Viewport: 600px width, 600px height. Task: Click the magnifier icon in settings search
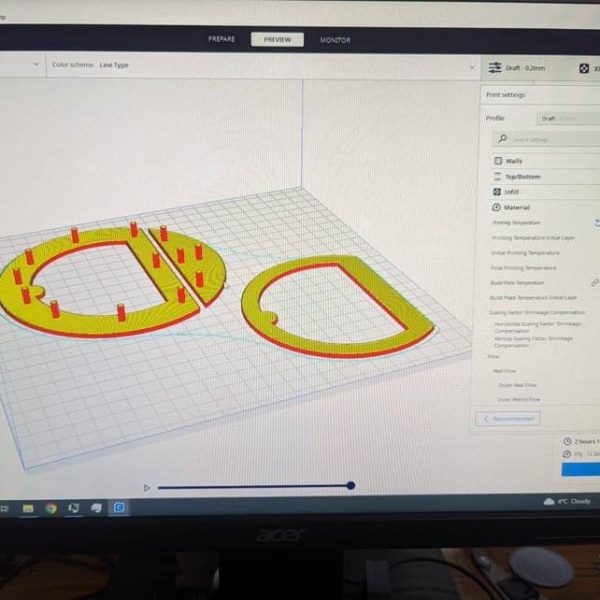(502, 138)
